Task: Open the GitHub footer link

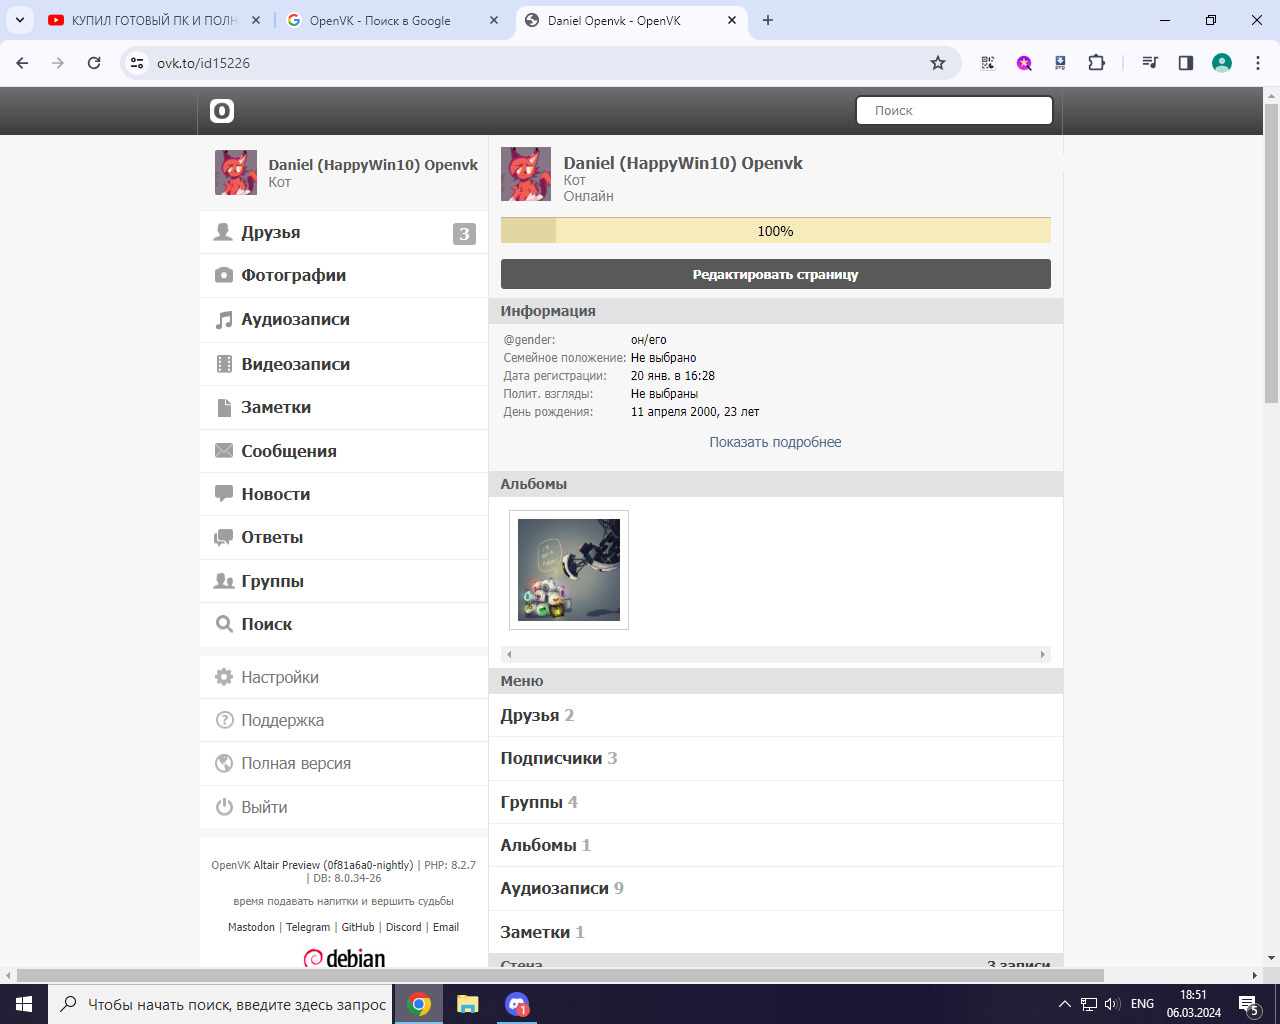Action: [358, 927]
